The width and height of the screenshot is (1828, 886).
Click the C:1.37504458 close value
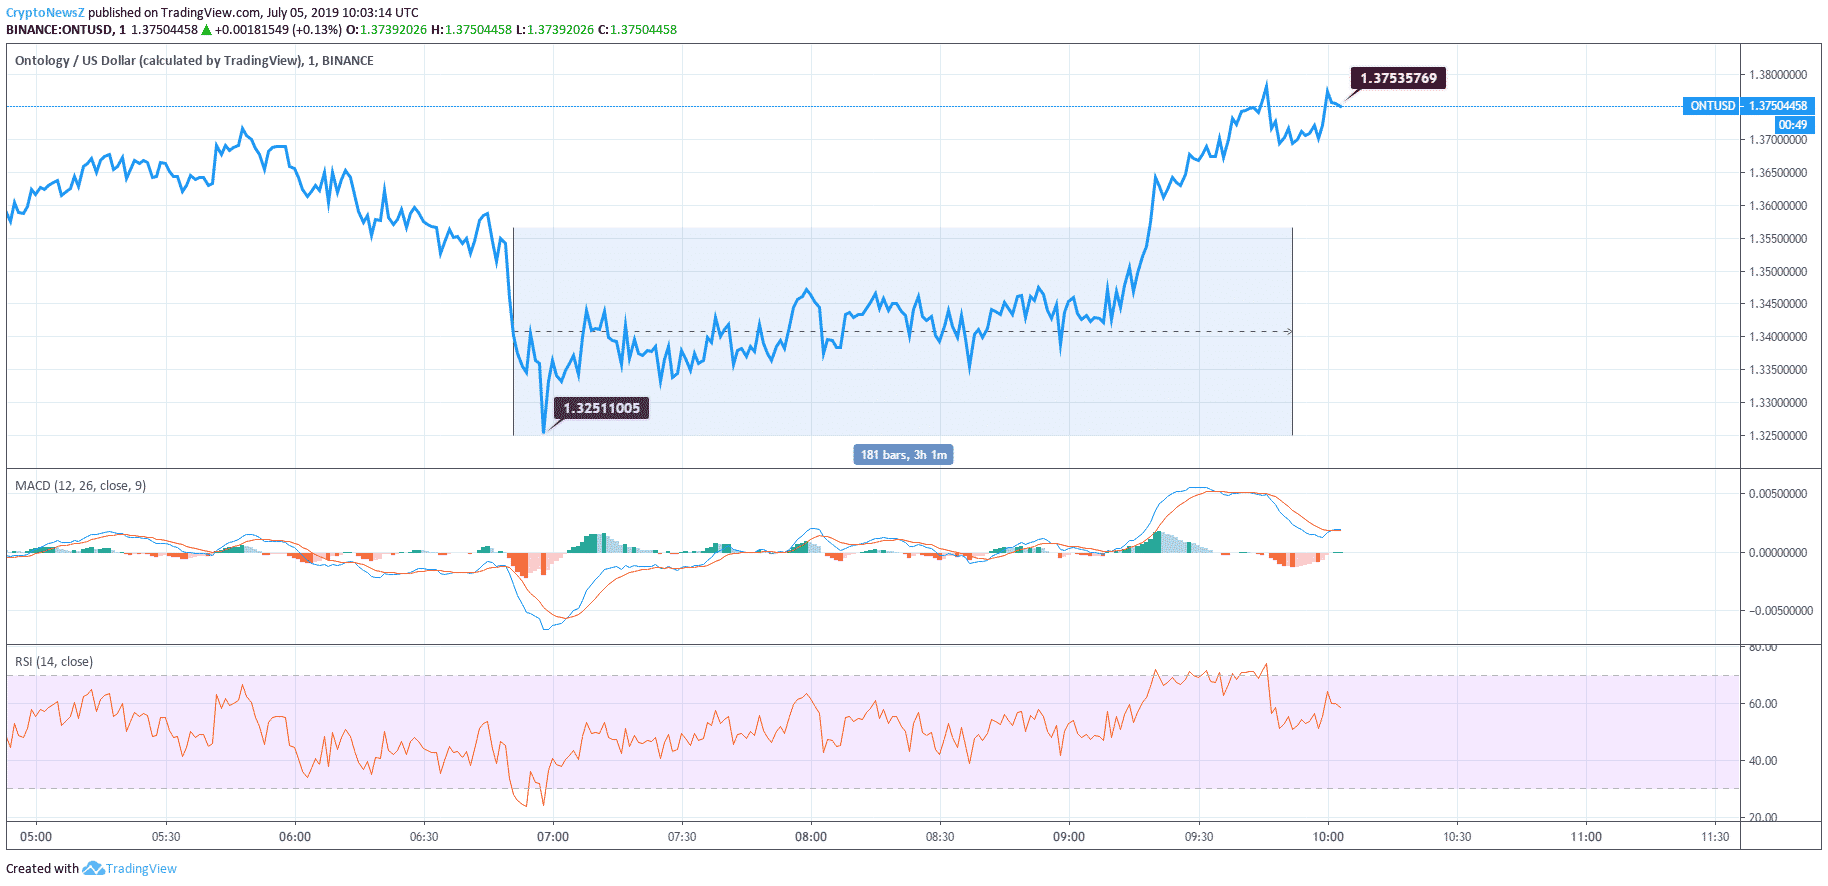click(637, 30)
